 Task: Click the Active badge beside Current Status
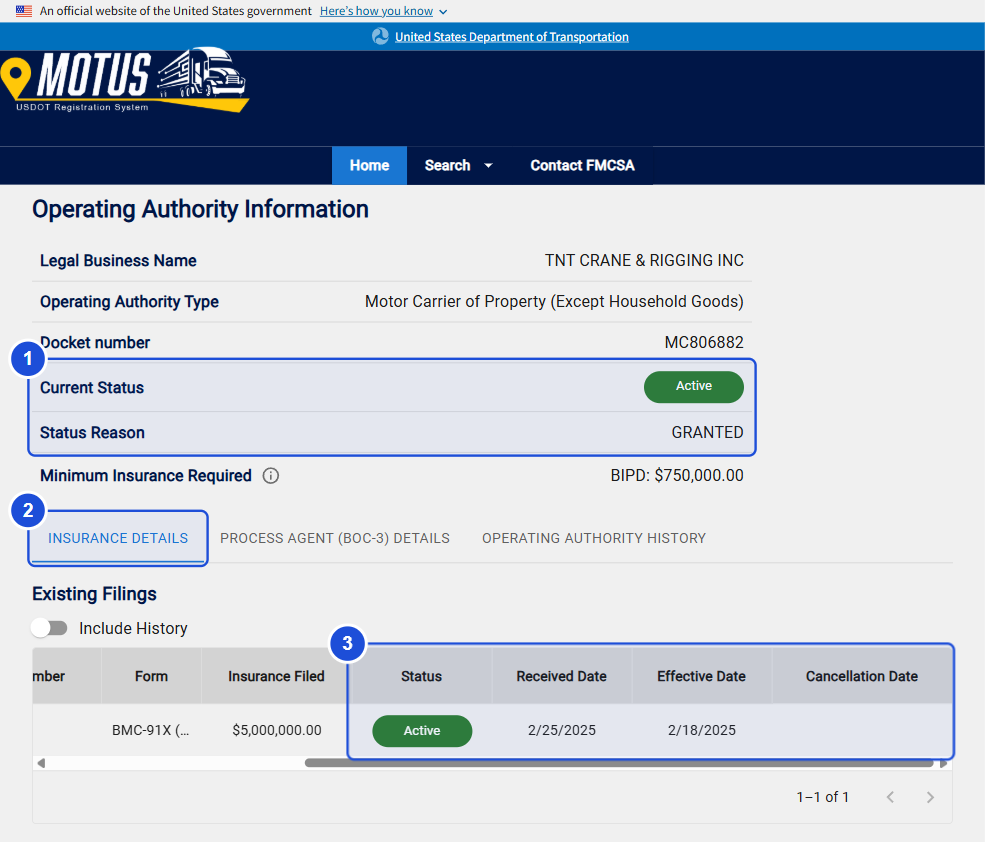pos(694,386)
